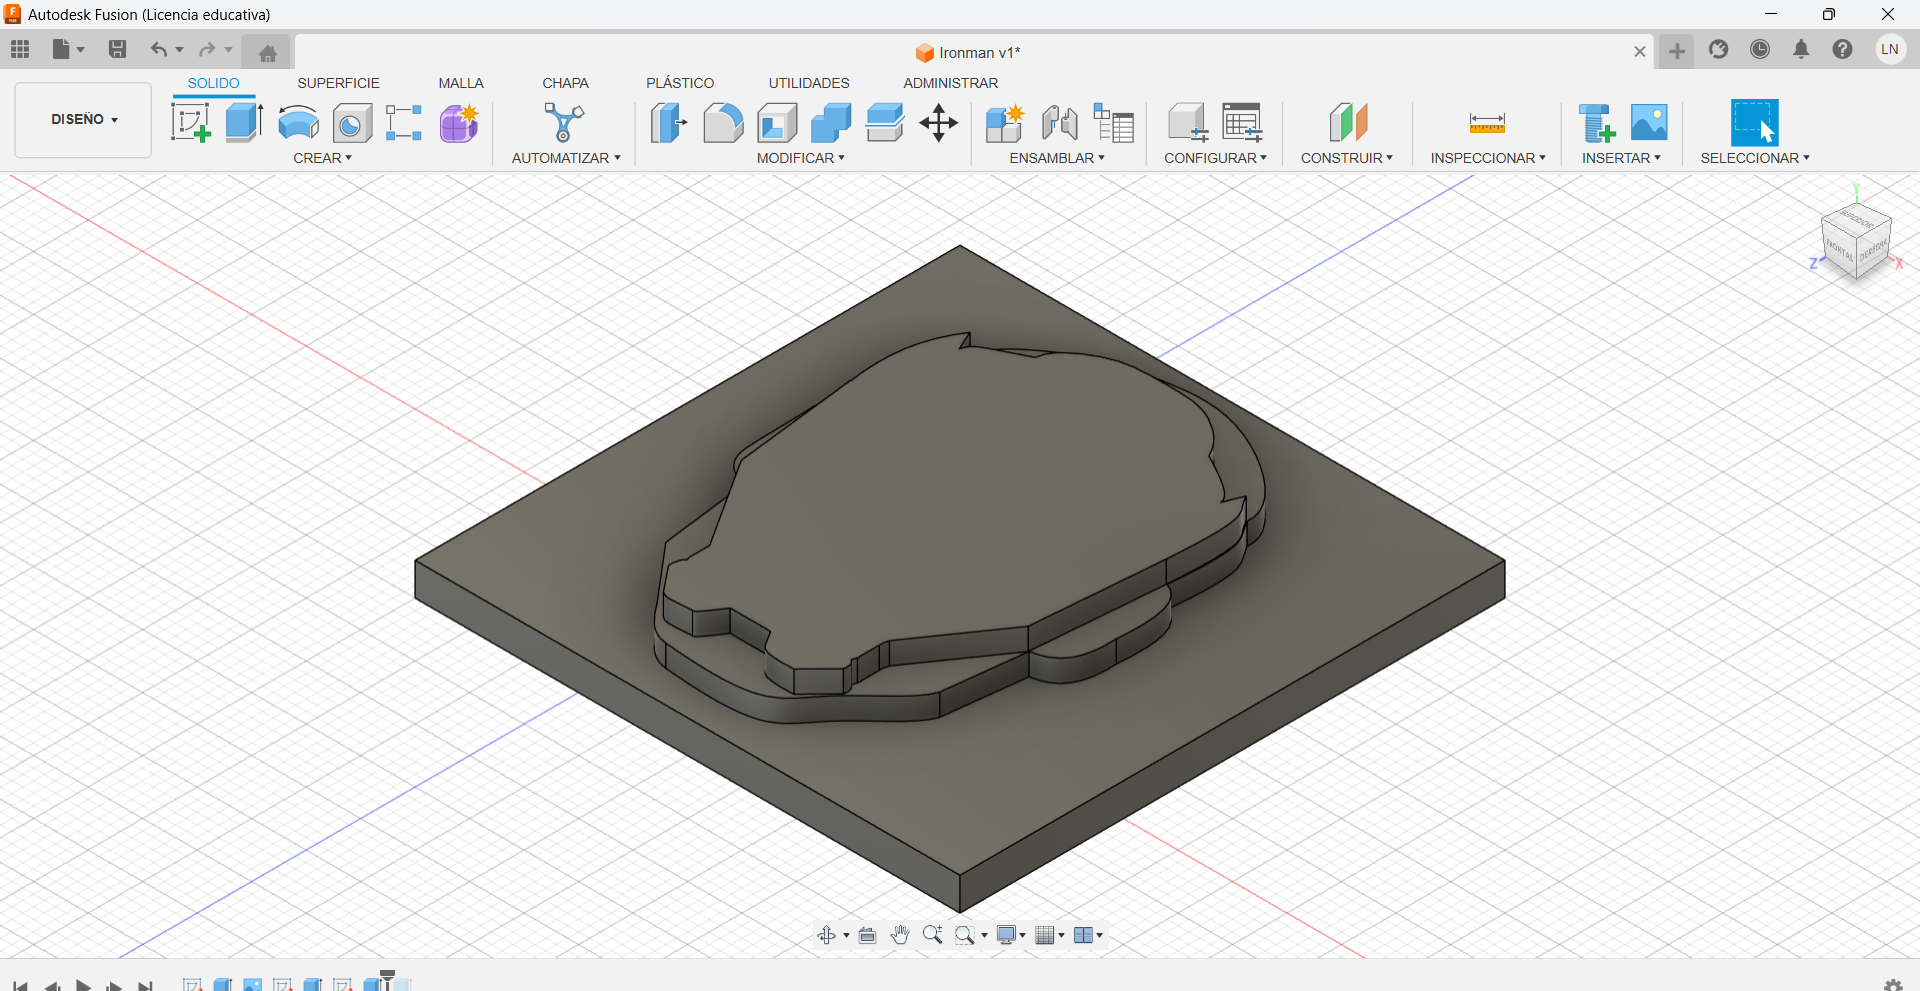This screenshot has height=991, width=1920.
Task: Select the Measure ruler tool
Action: (1487, 123)
